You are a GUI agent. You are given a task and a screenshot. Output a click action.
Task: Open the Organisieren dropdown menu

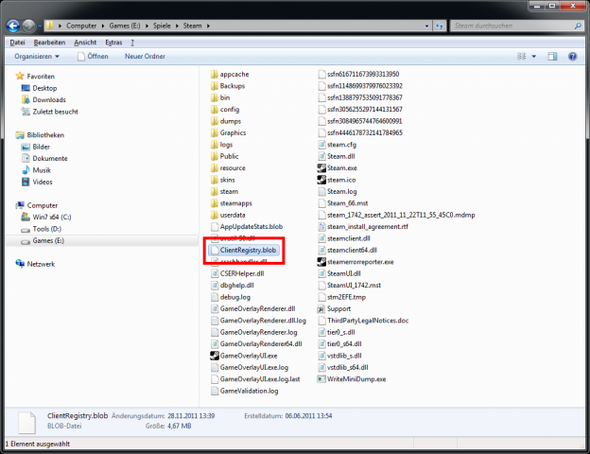tap(36, 56)
